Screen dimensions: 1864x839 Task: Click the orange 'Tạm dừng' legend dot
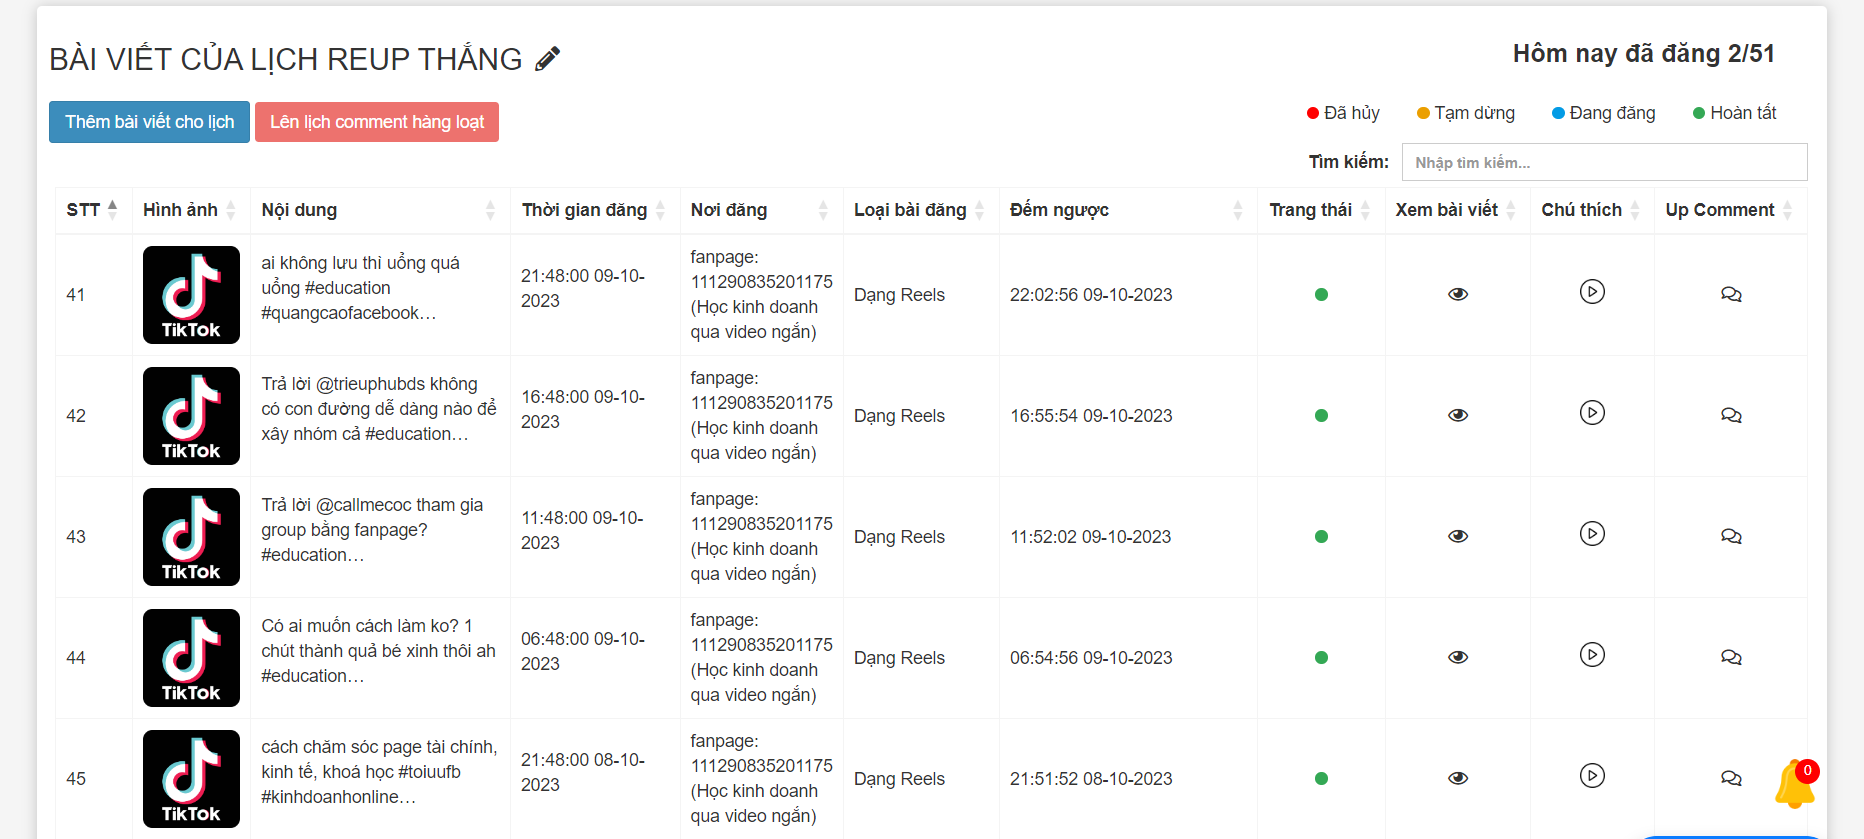pos(1423,113)
